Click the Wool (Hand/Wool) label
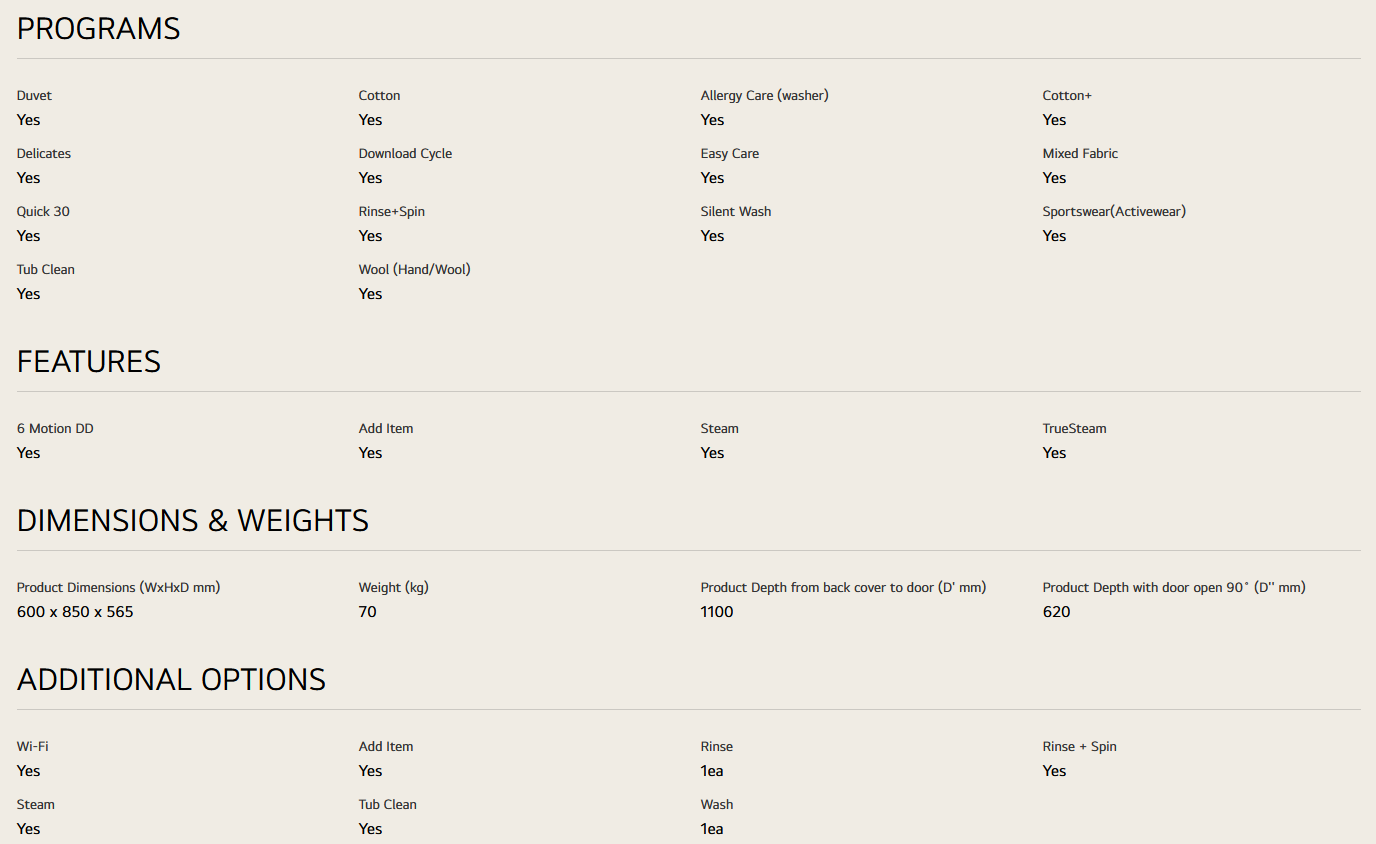 tap(414, 270)
